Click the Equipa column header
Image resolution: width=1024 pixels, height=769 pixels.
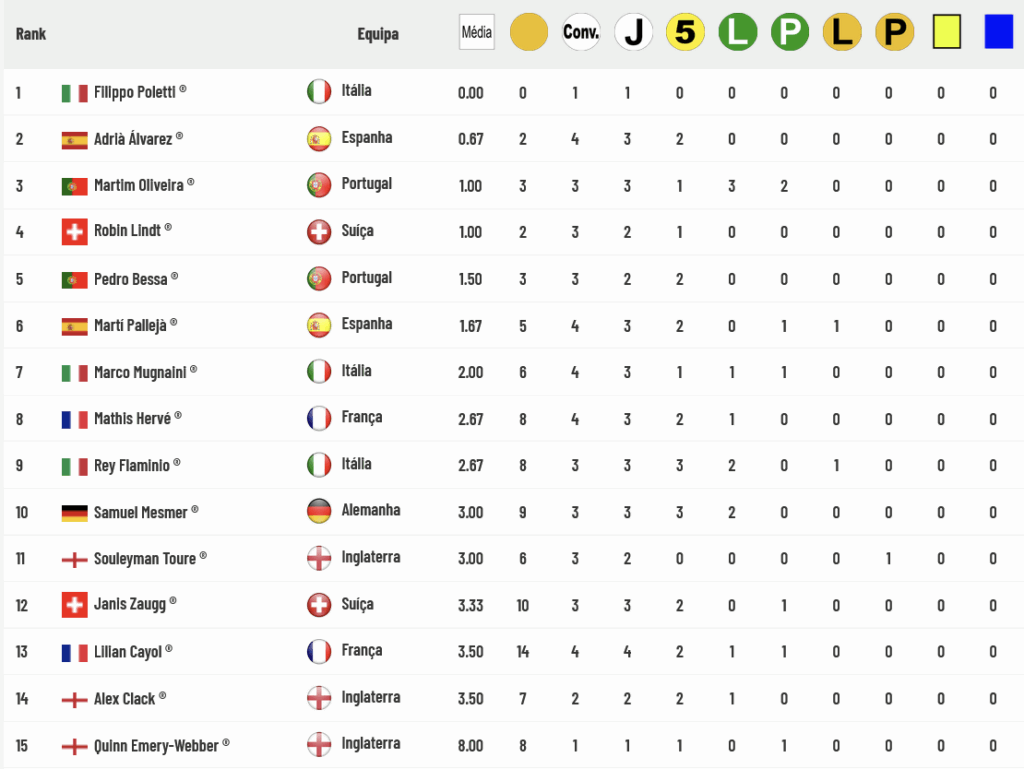(x=377, y=34)
